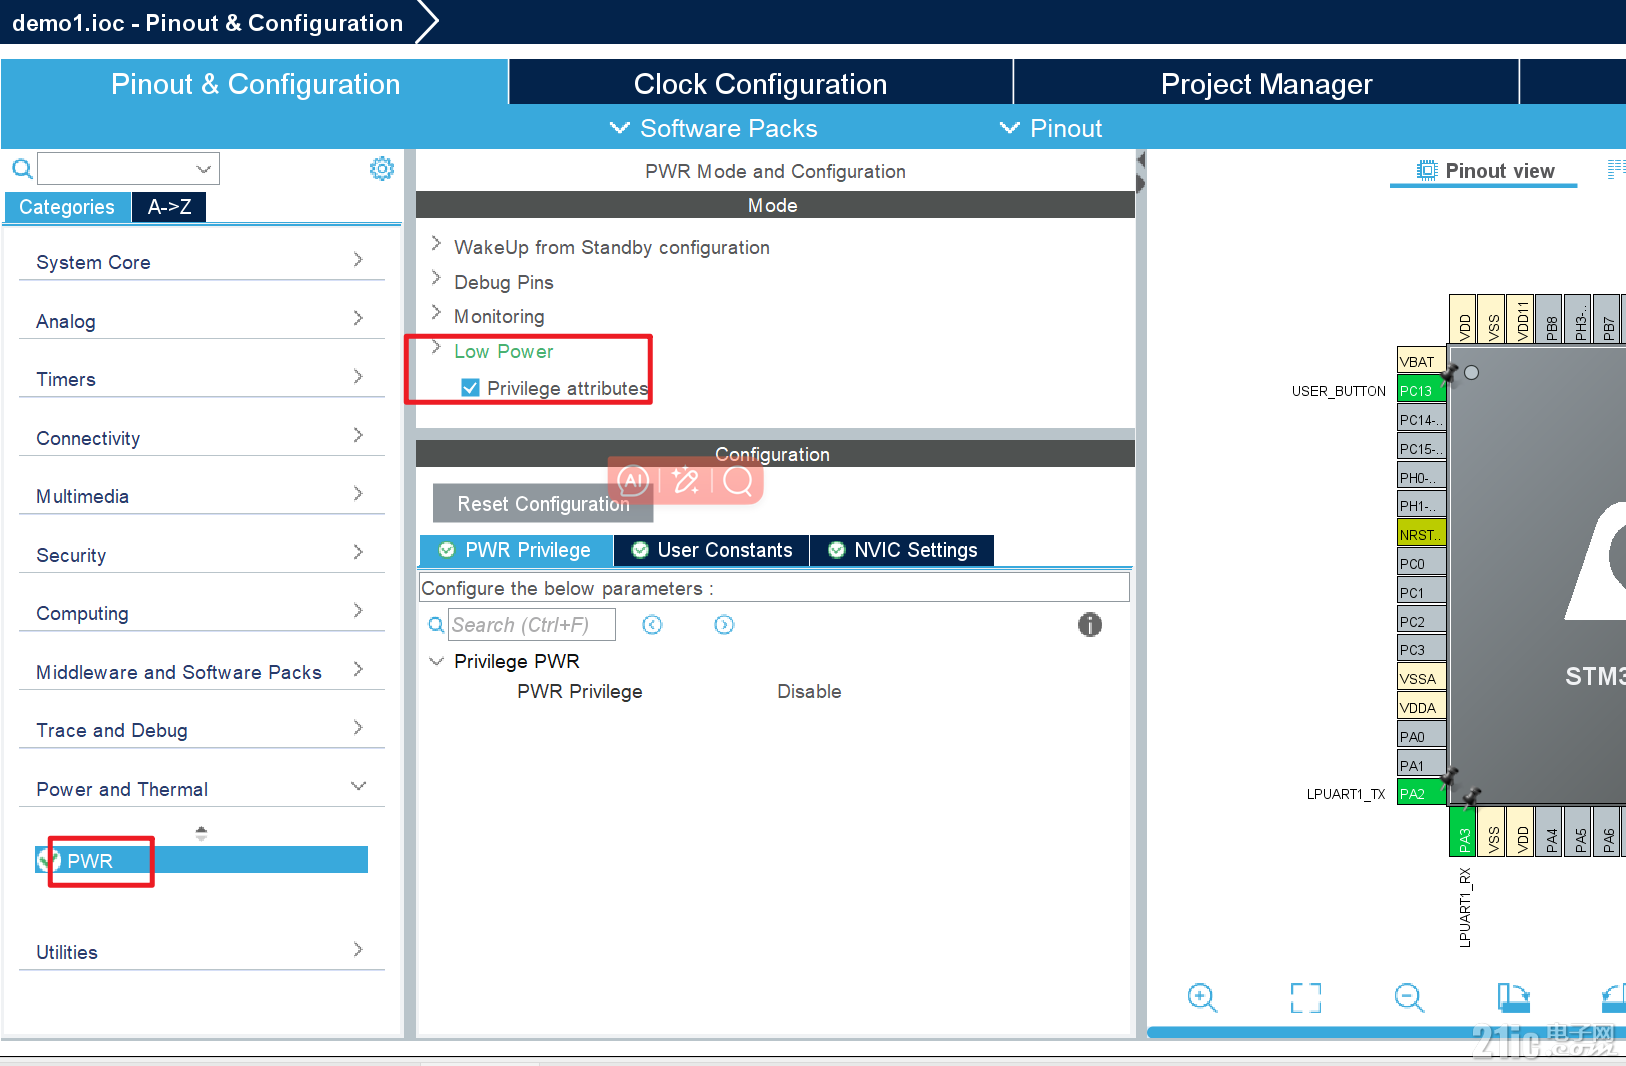The width and height of the screenshot is (1626, 1066).
Task: Select the VBAT pin on the chip
Action: click(1421, 361)
